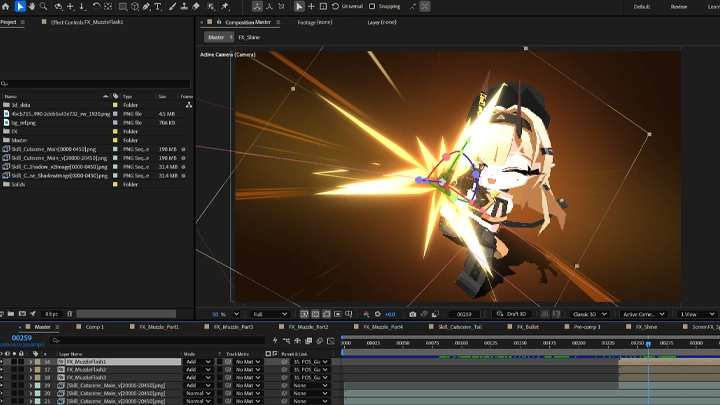The height and width of the screenshot is (405, 720).
Task: Click the blue current-time indicator in timeline
Action: 648,343
